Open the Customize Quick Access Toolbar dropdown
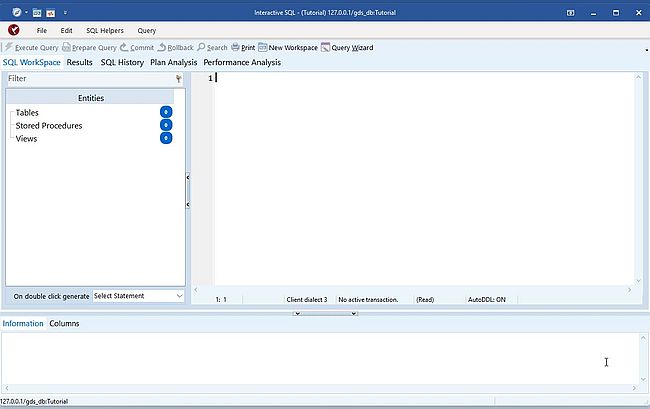This screenshot has width=650, height=409. click(65, 13)
